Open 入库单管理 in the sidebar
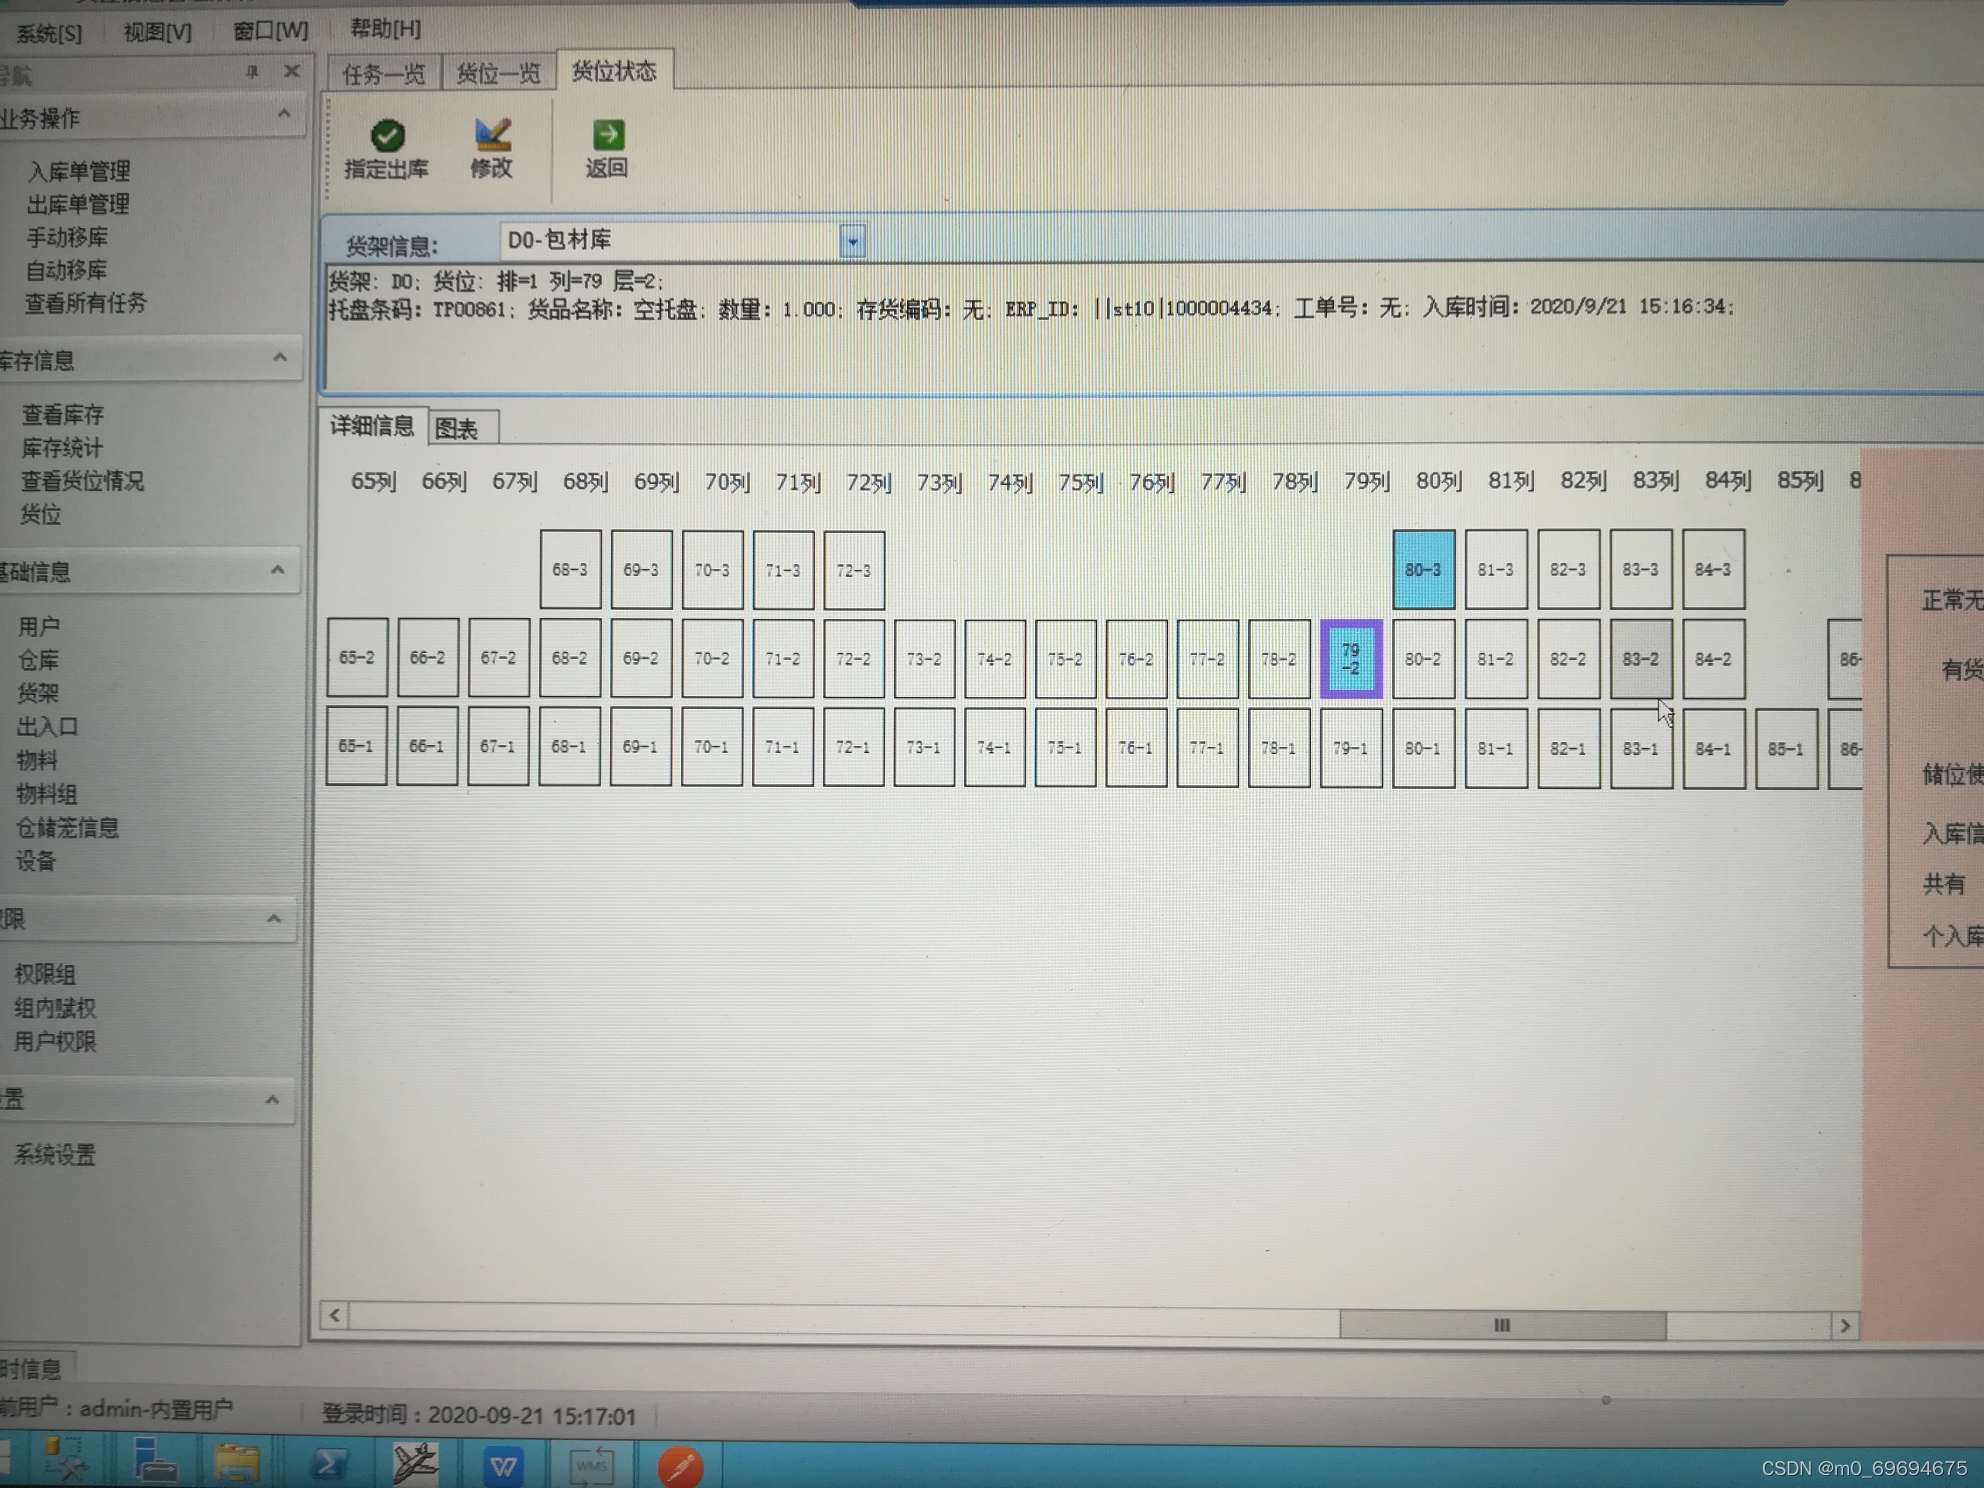The image size is (1984, 1488). (x=79, y=171)
